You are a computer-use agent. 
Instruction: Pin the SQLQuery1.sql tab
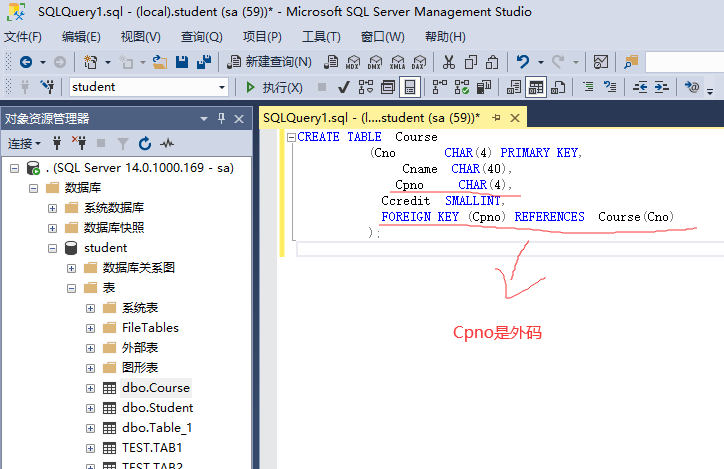[496, 118]
